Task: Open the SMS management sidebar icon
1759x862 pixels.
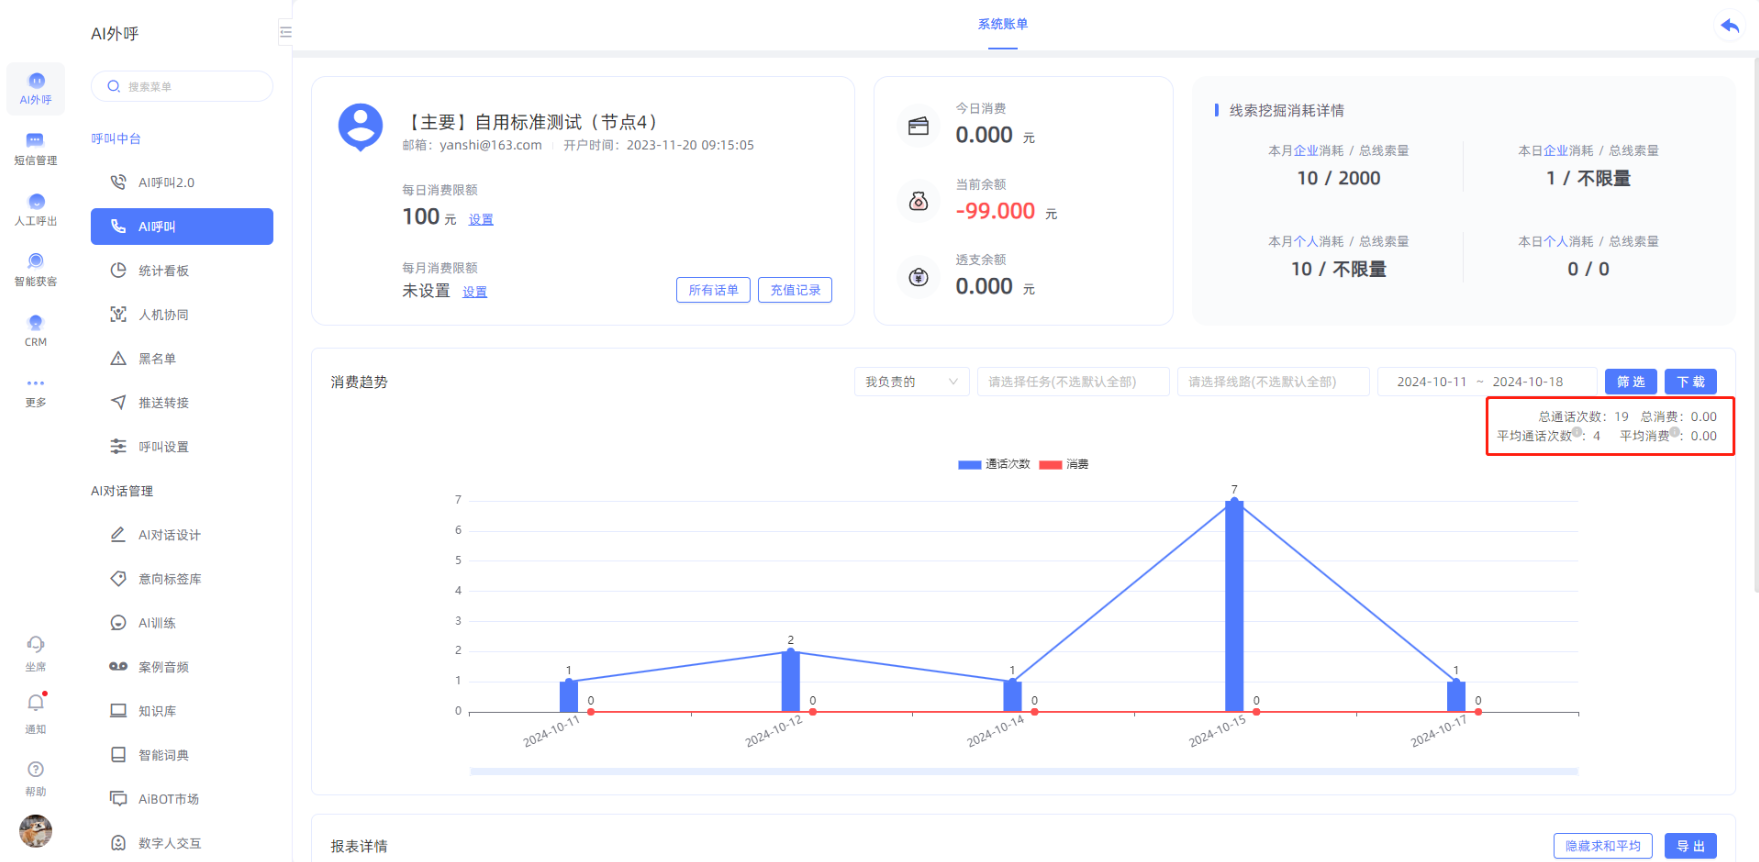Action: point(35,148)
